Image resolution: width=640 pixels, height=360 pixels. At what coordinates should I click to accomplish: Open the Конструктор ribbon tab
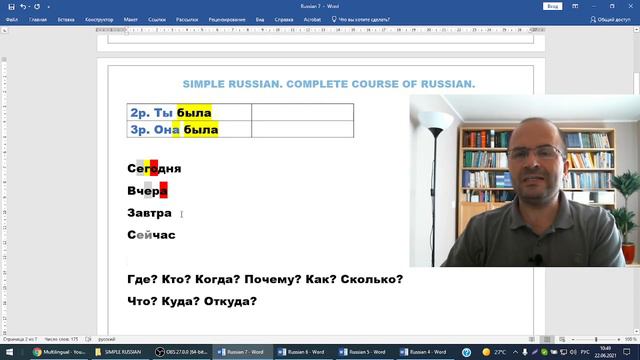99,20
